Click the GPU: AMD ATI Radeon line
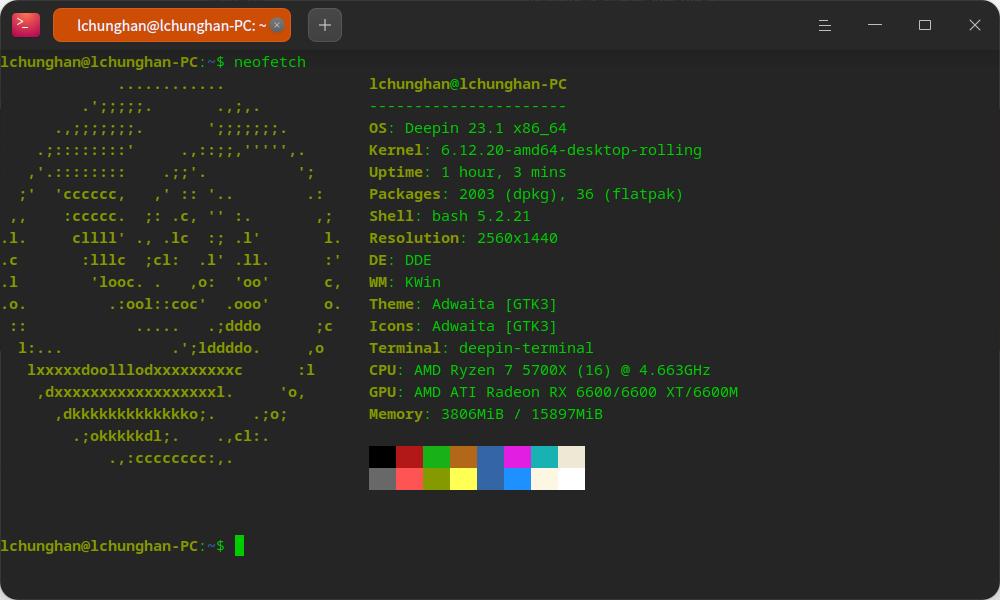This screenshot has width=1000, height=600. click(x=553, y=392)
